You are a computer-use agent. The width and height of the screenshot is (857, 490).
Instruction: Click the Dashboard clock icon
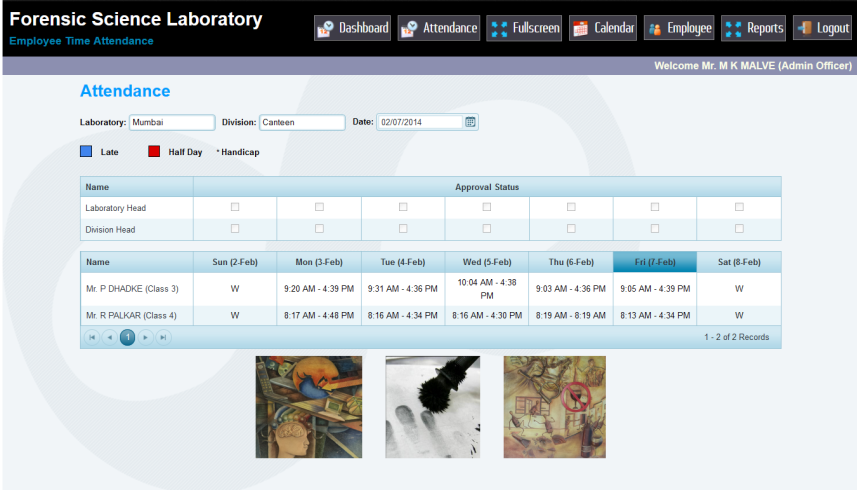(x=326, y=29)
